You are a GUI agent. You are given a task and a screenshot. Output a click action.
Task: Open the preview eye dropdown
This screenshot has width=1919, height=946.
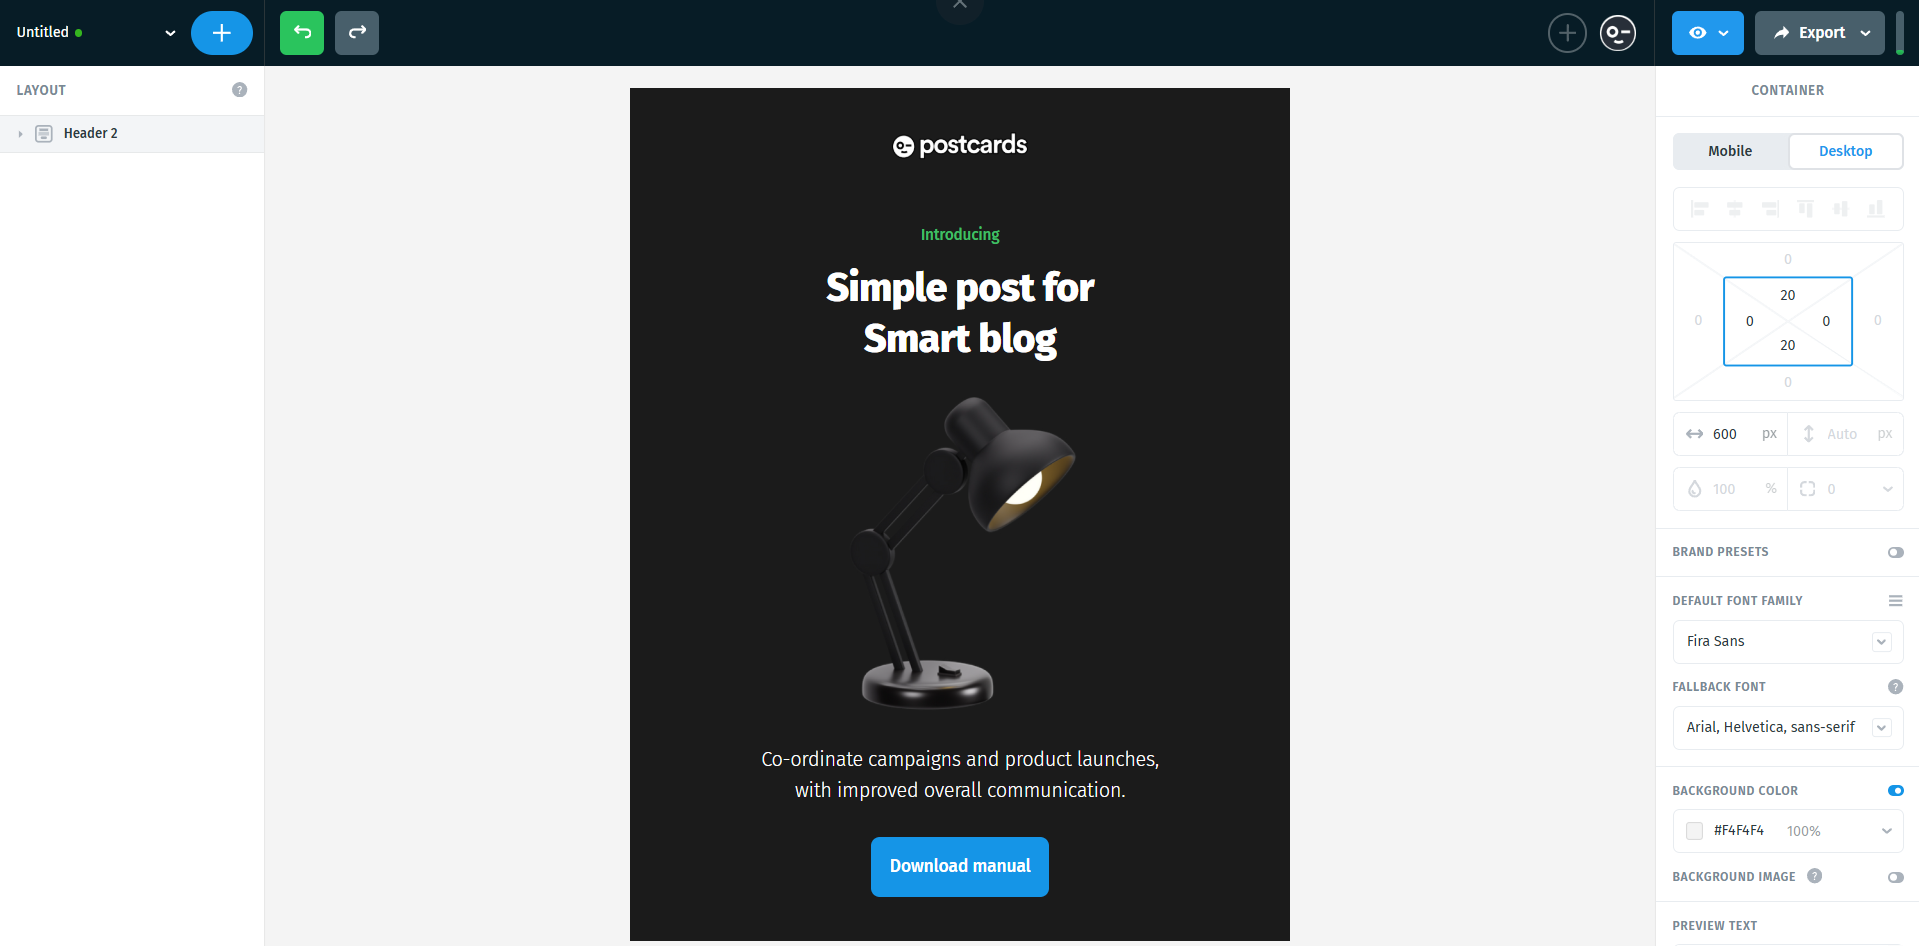coord(1708,33)
